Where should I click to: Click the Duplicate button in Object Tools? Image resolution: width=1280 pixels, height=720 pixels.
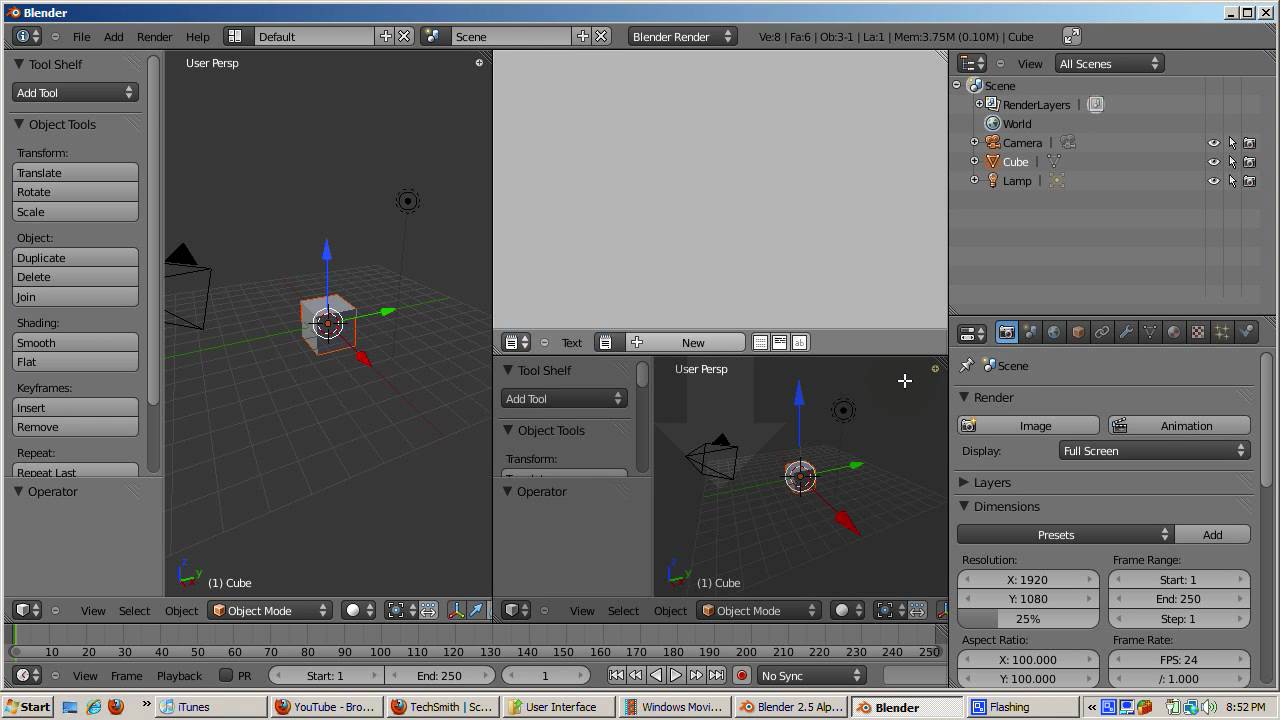pyautogui.click(x=75, y=258)
